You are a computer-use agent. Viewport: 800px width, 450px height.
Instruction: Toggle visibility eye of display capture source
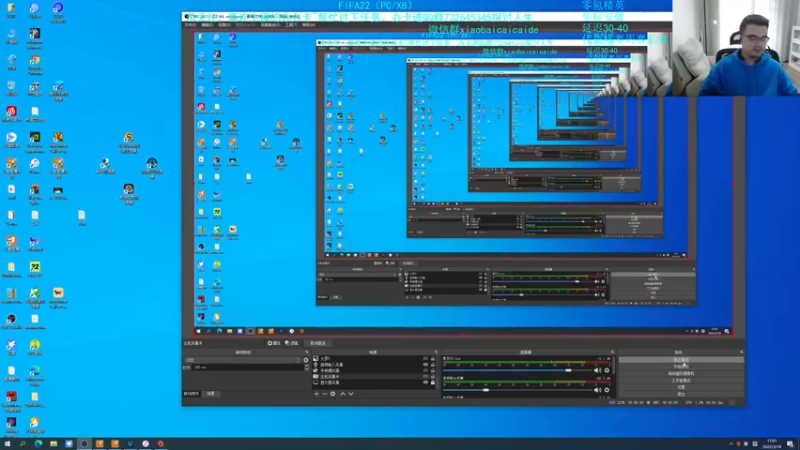click(x=426, y=382)
